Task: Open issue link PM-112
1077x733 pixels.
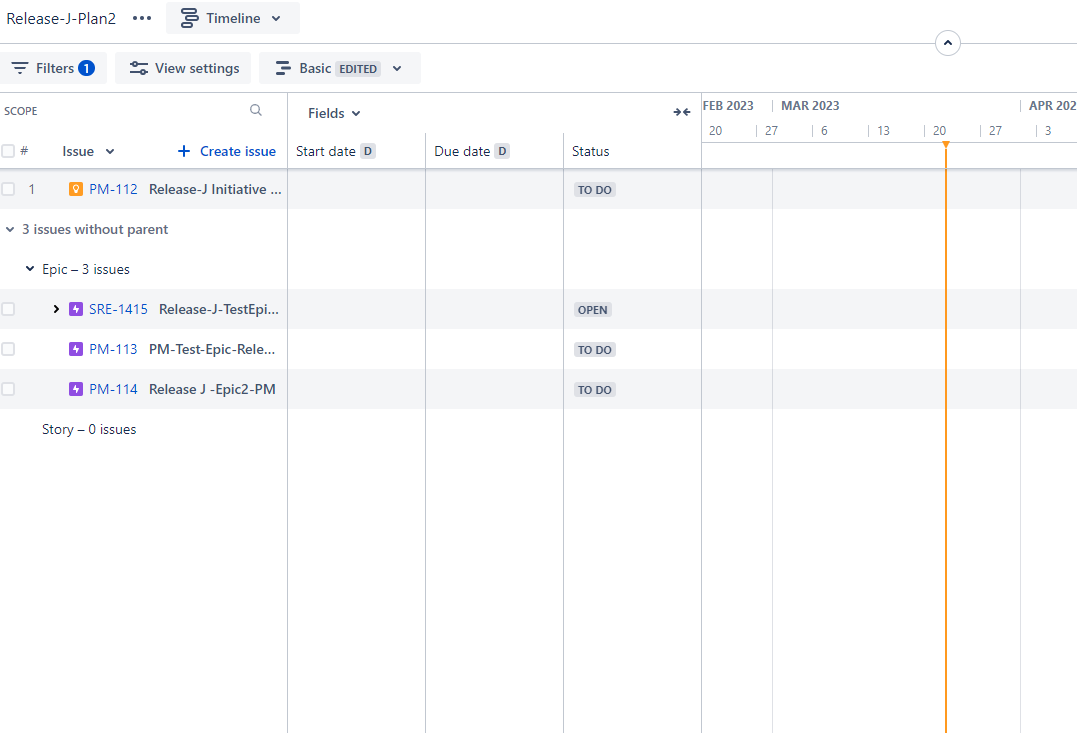Action: (113, 189)
